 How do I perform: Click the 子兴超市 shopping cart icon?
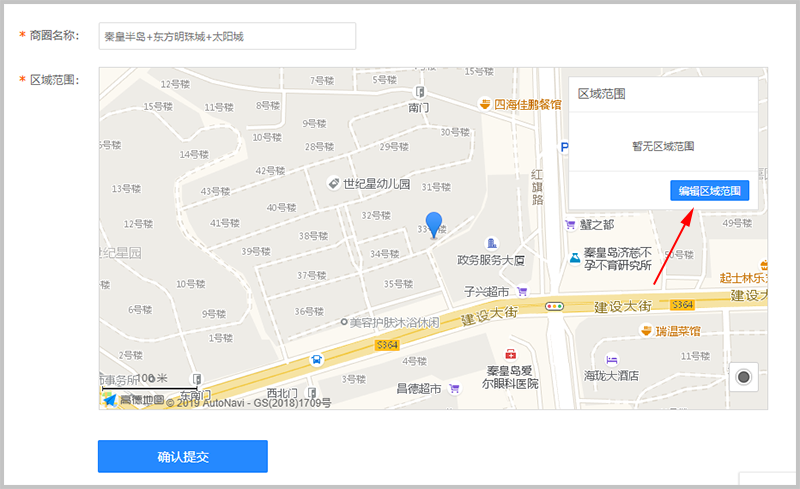tap(521, 291)
